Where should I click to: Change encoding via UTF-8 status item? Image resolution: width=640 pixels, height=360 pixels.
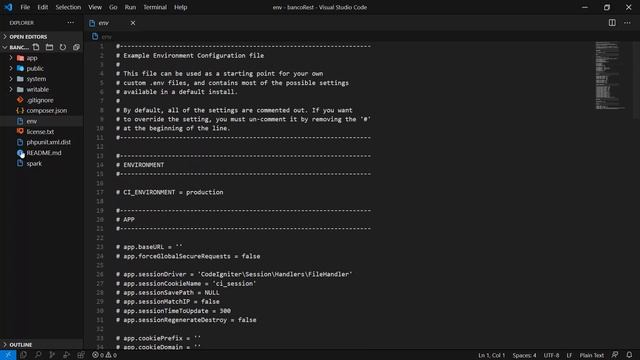551,355
